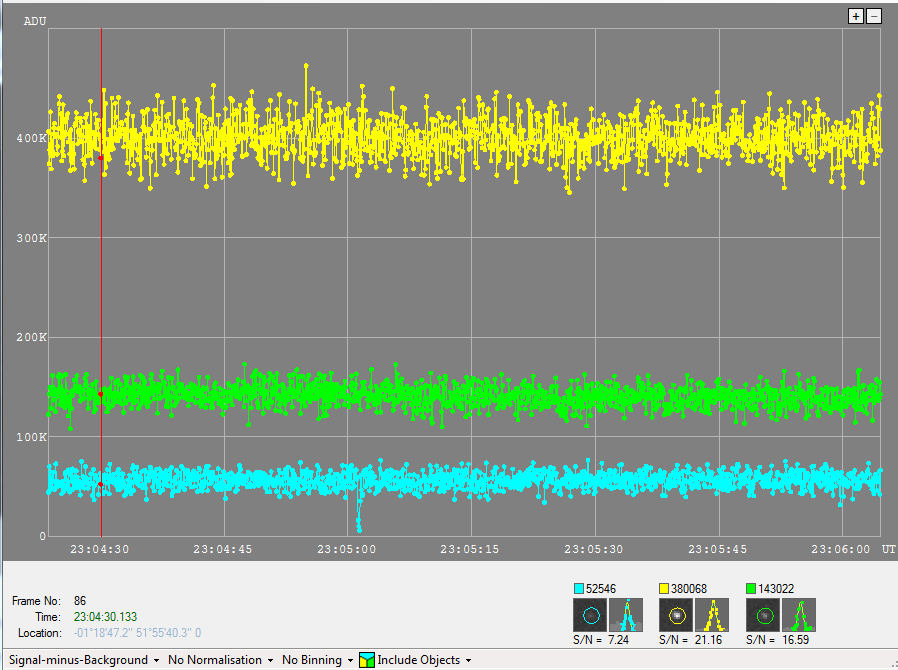Click the tall yellow peak before 23:05:00
This screenshot has width=898, height=670.
306,68
